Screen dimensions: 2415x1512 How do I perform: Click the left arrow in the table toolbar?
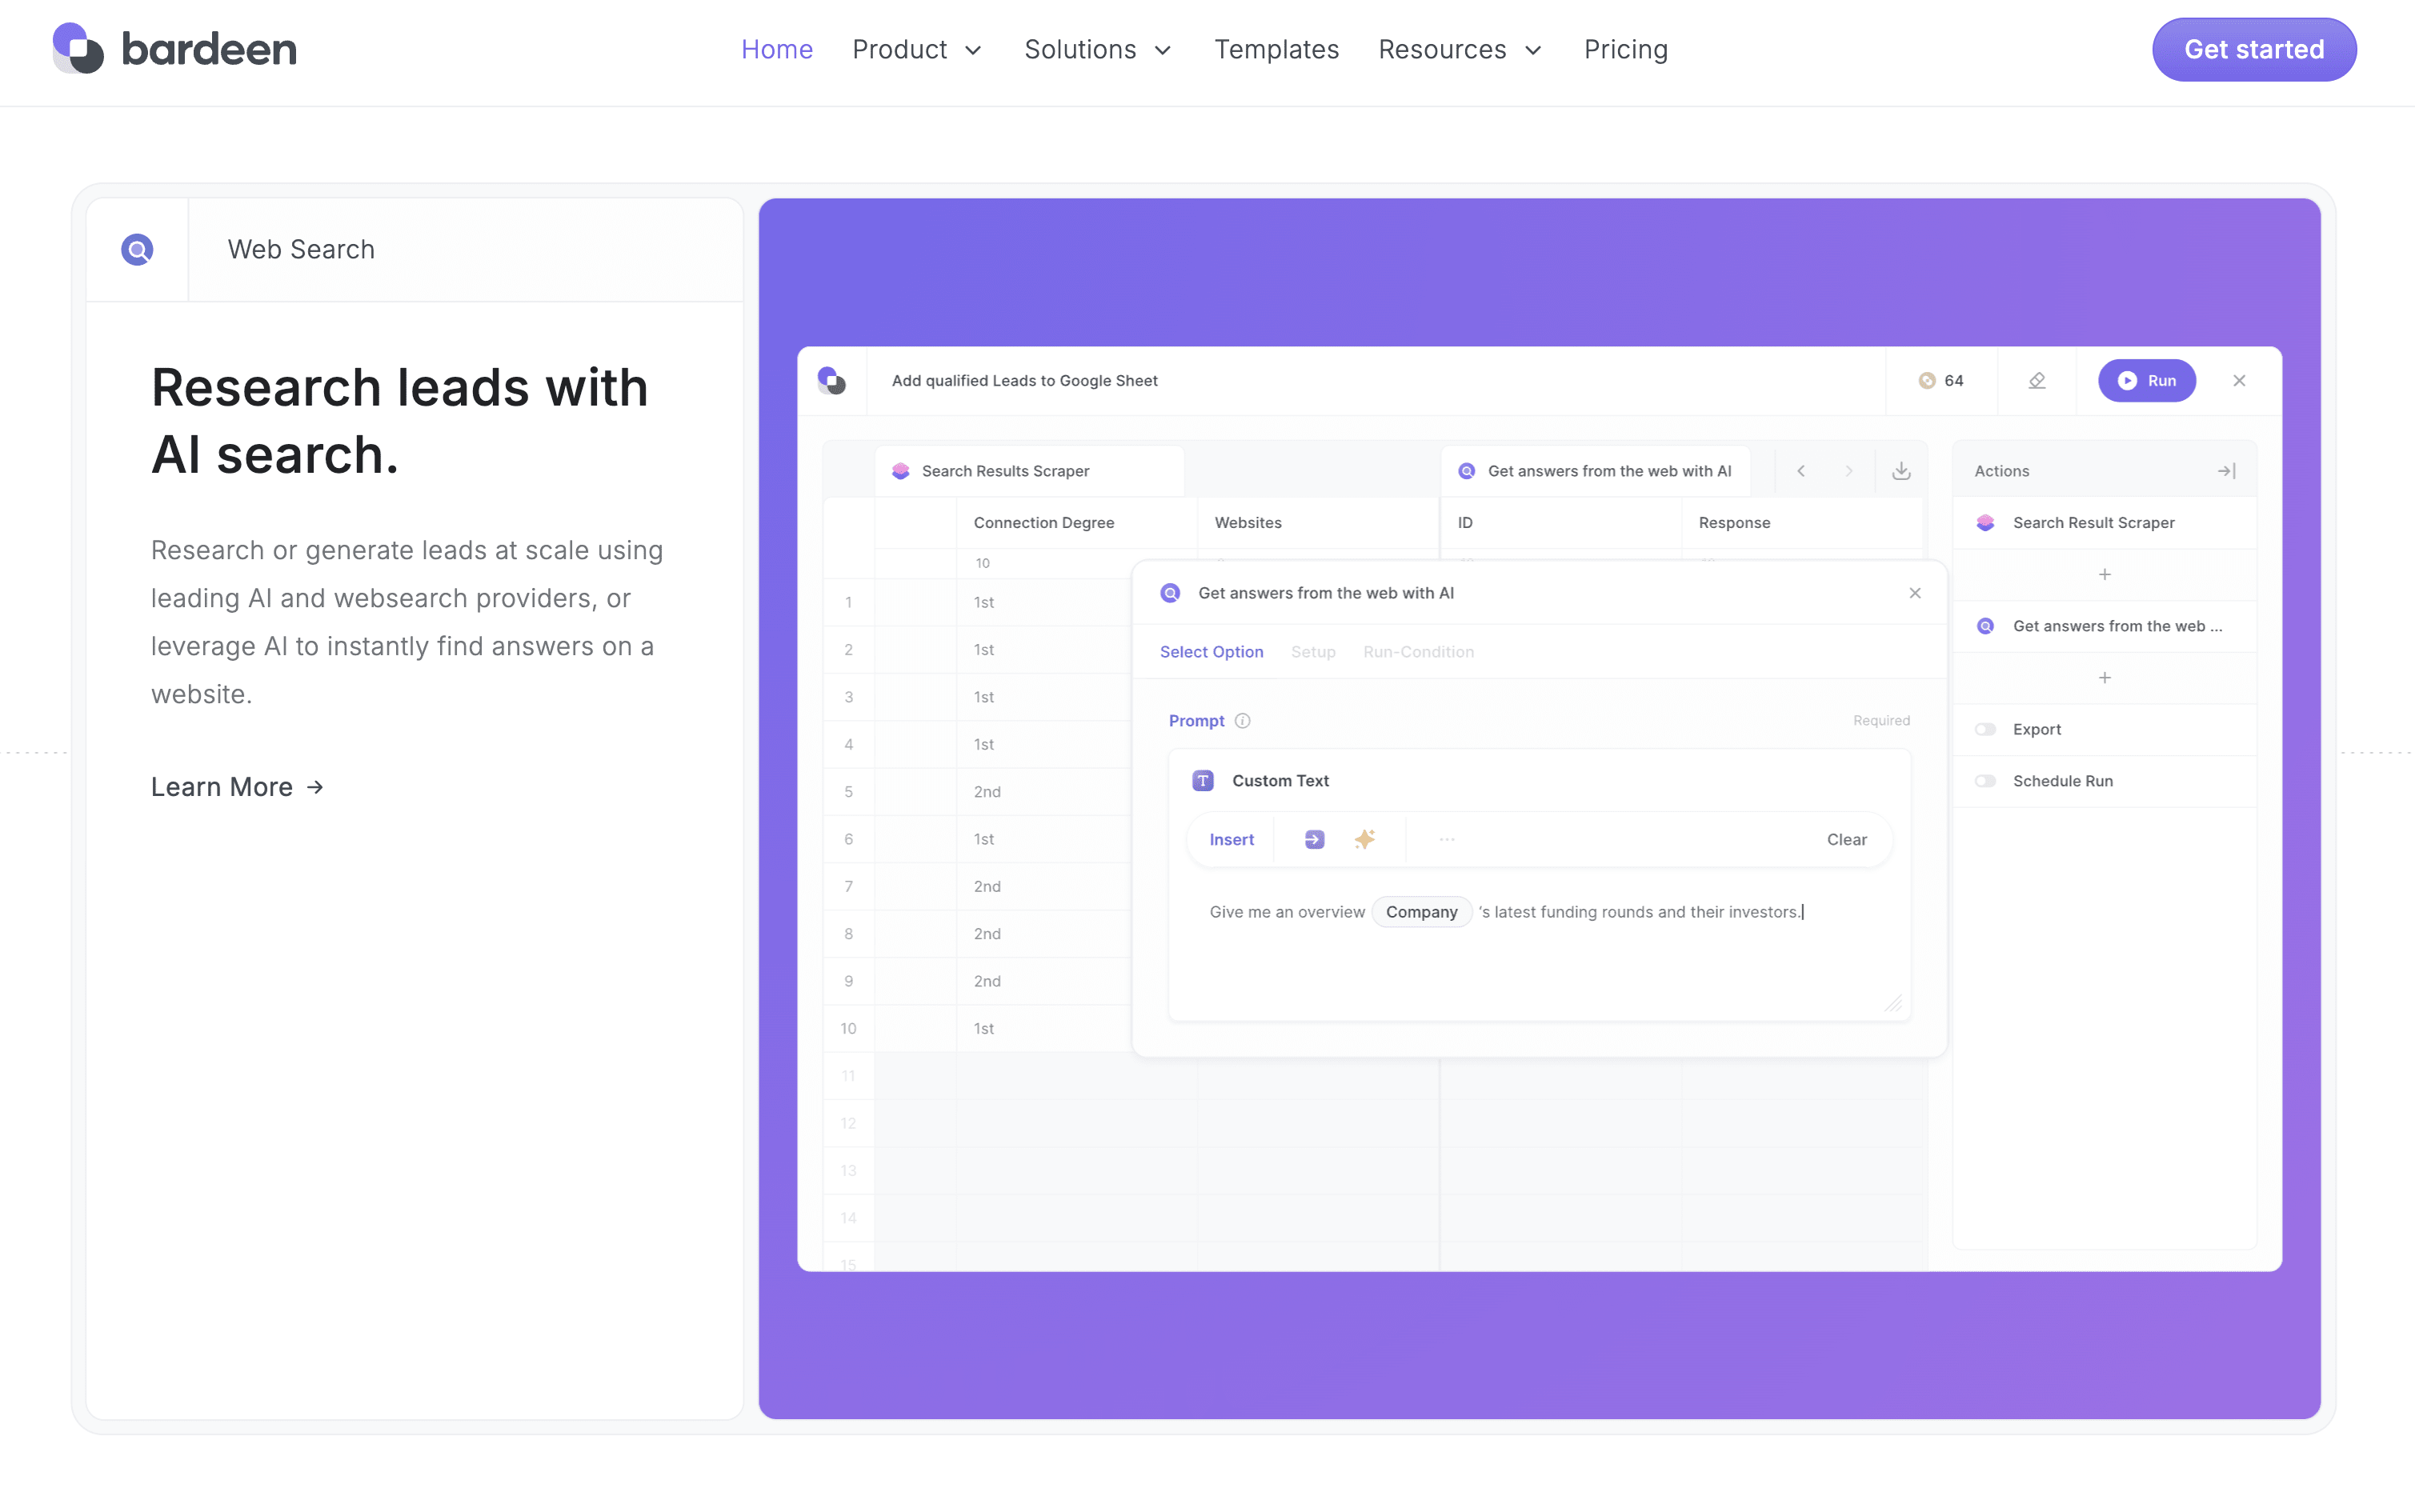point(1801,471)
